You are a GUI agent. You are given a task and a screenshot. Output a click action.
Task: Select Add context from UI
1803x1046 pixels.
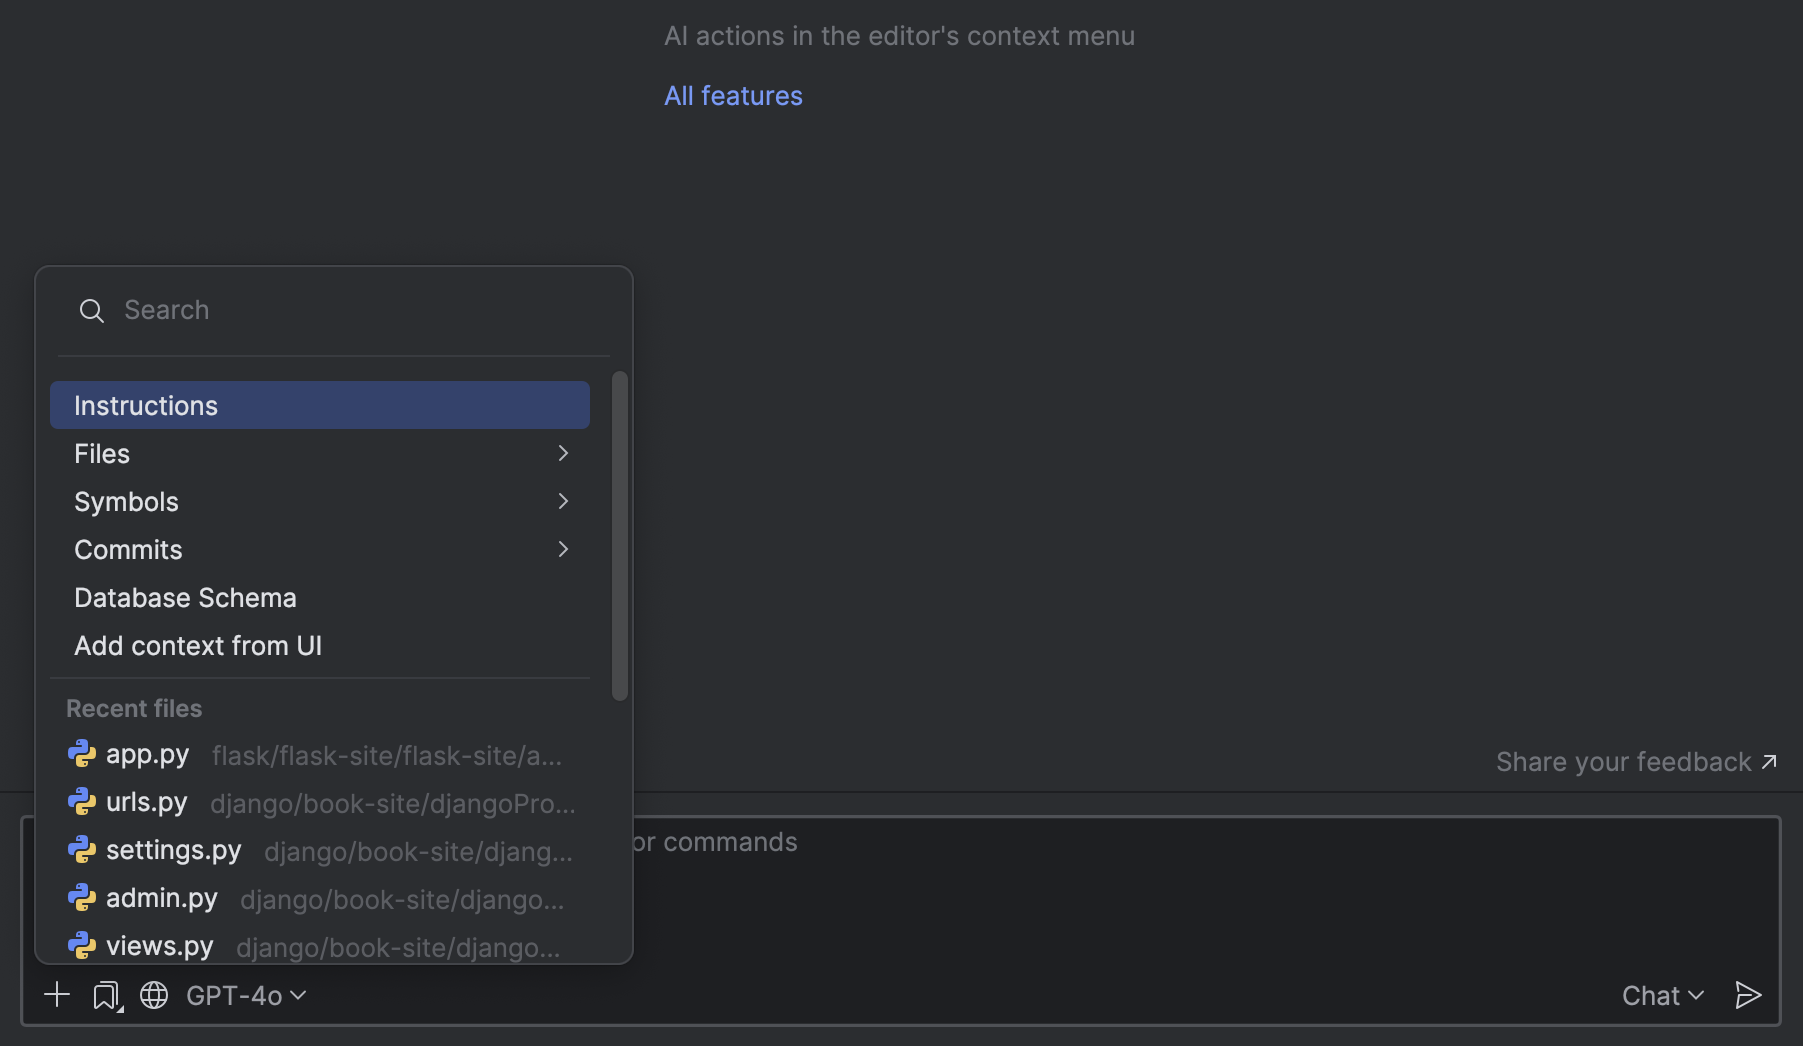pos(198,646)
